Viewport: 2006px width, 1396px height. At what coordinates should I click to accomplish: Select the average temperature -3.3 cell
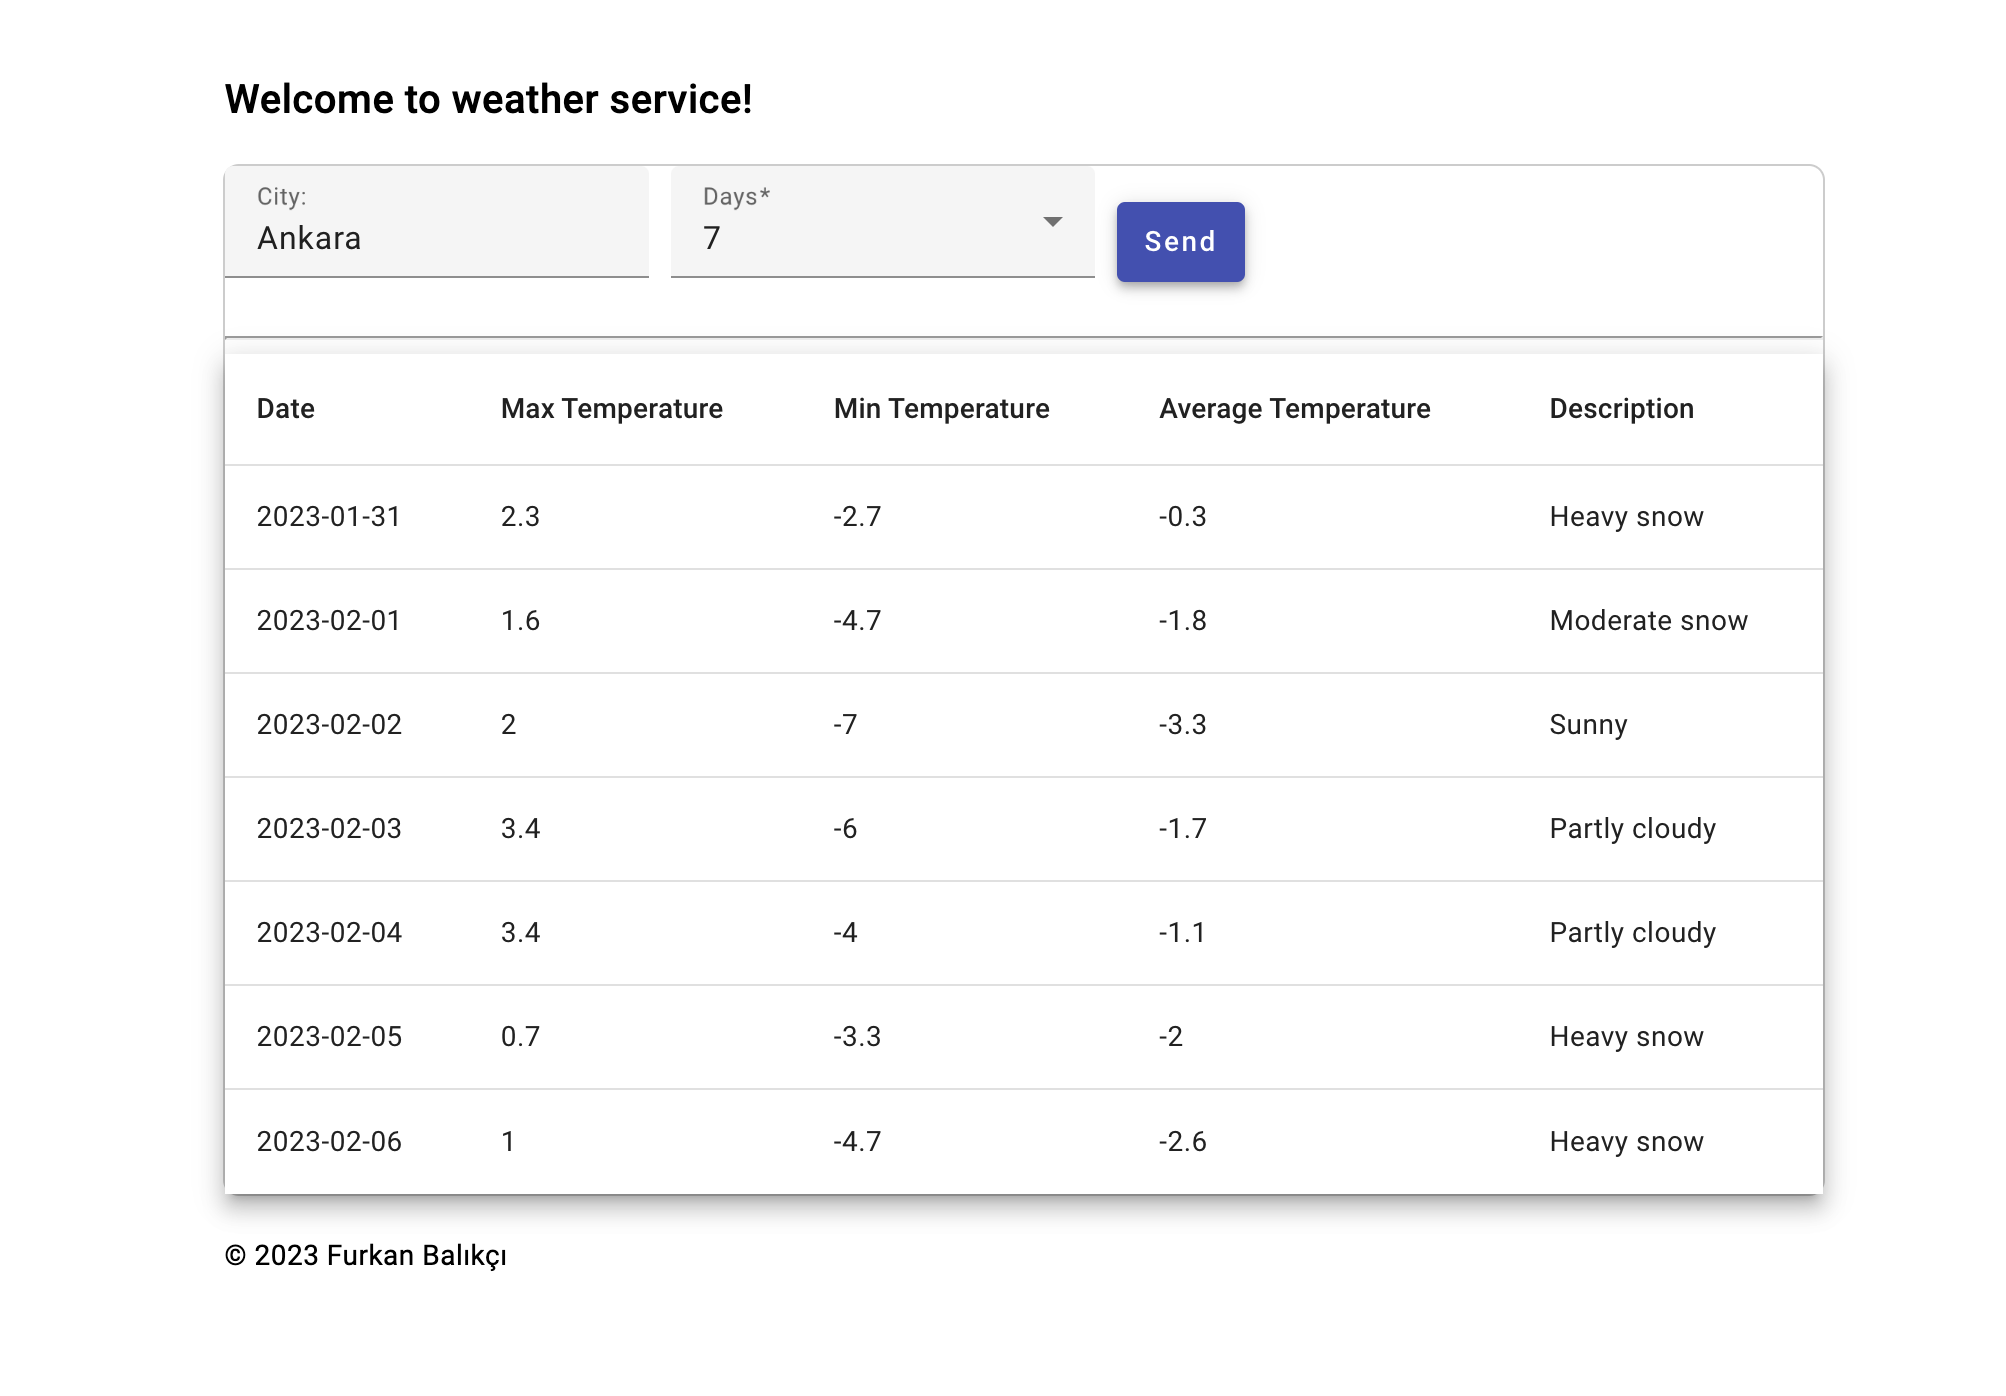pyautogui.click(x=1181, y=725)
